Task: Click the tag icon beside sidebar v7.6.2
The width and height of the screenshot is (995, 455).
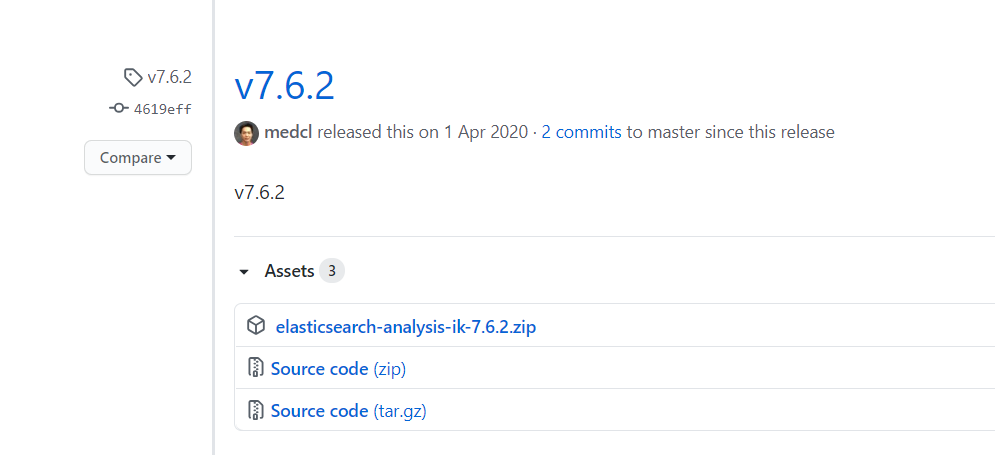Action: [133, 77]
